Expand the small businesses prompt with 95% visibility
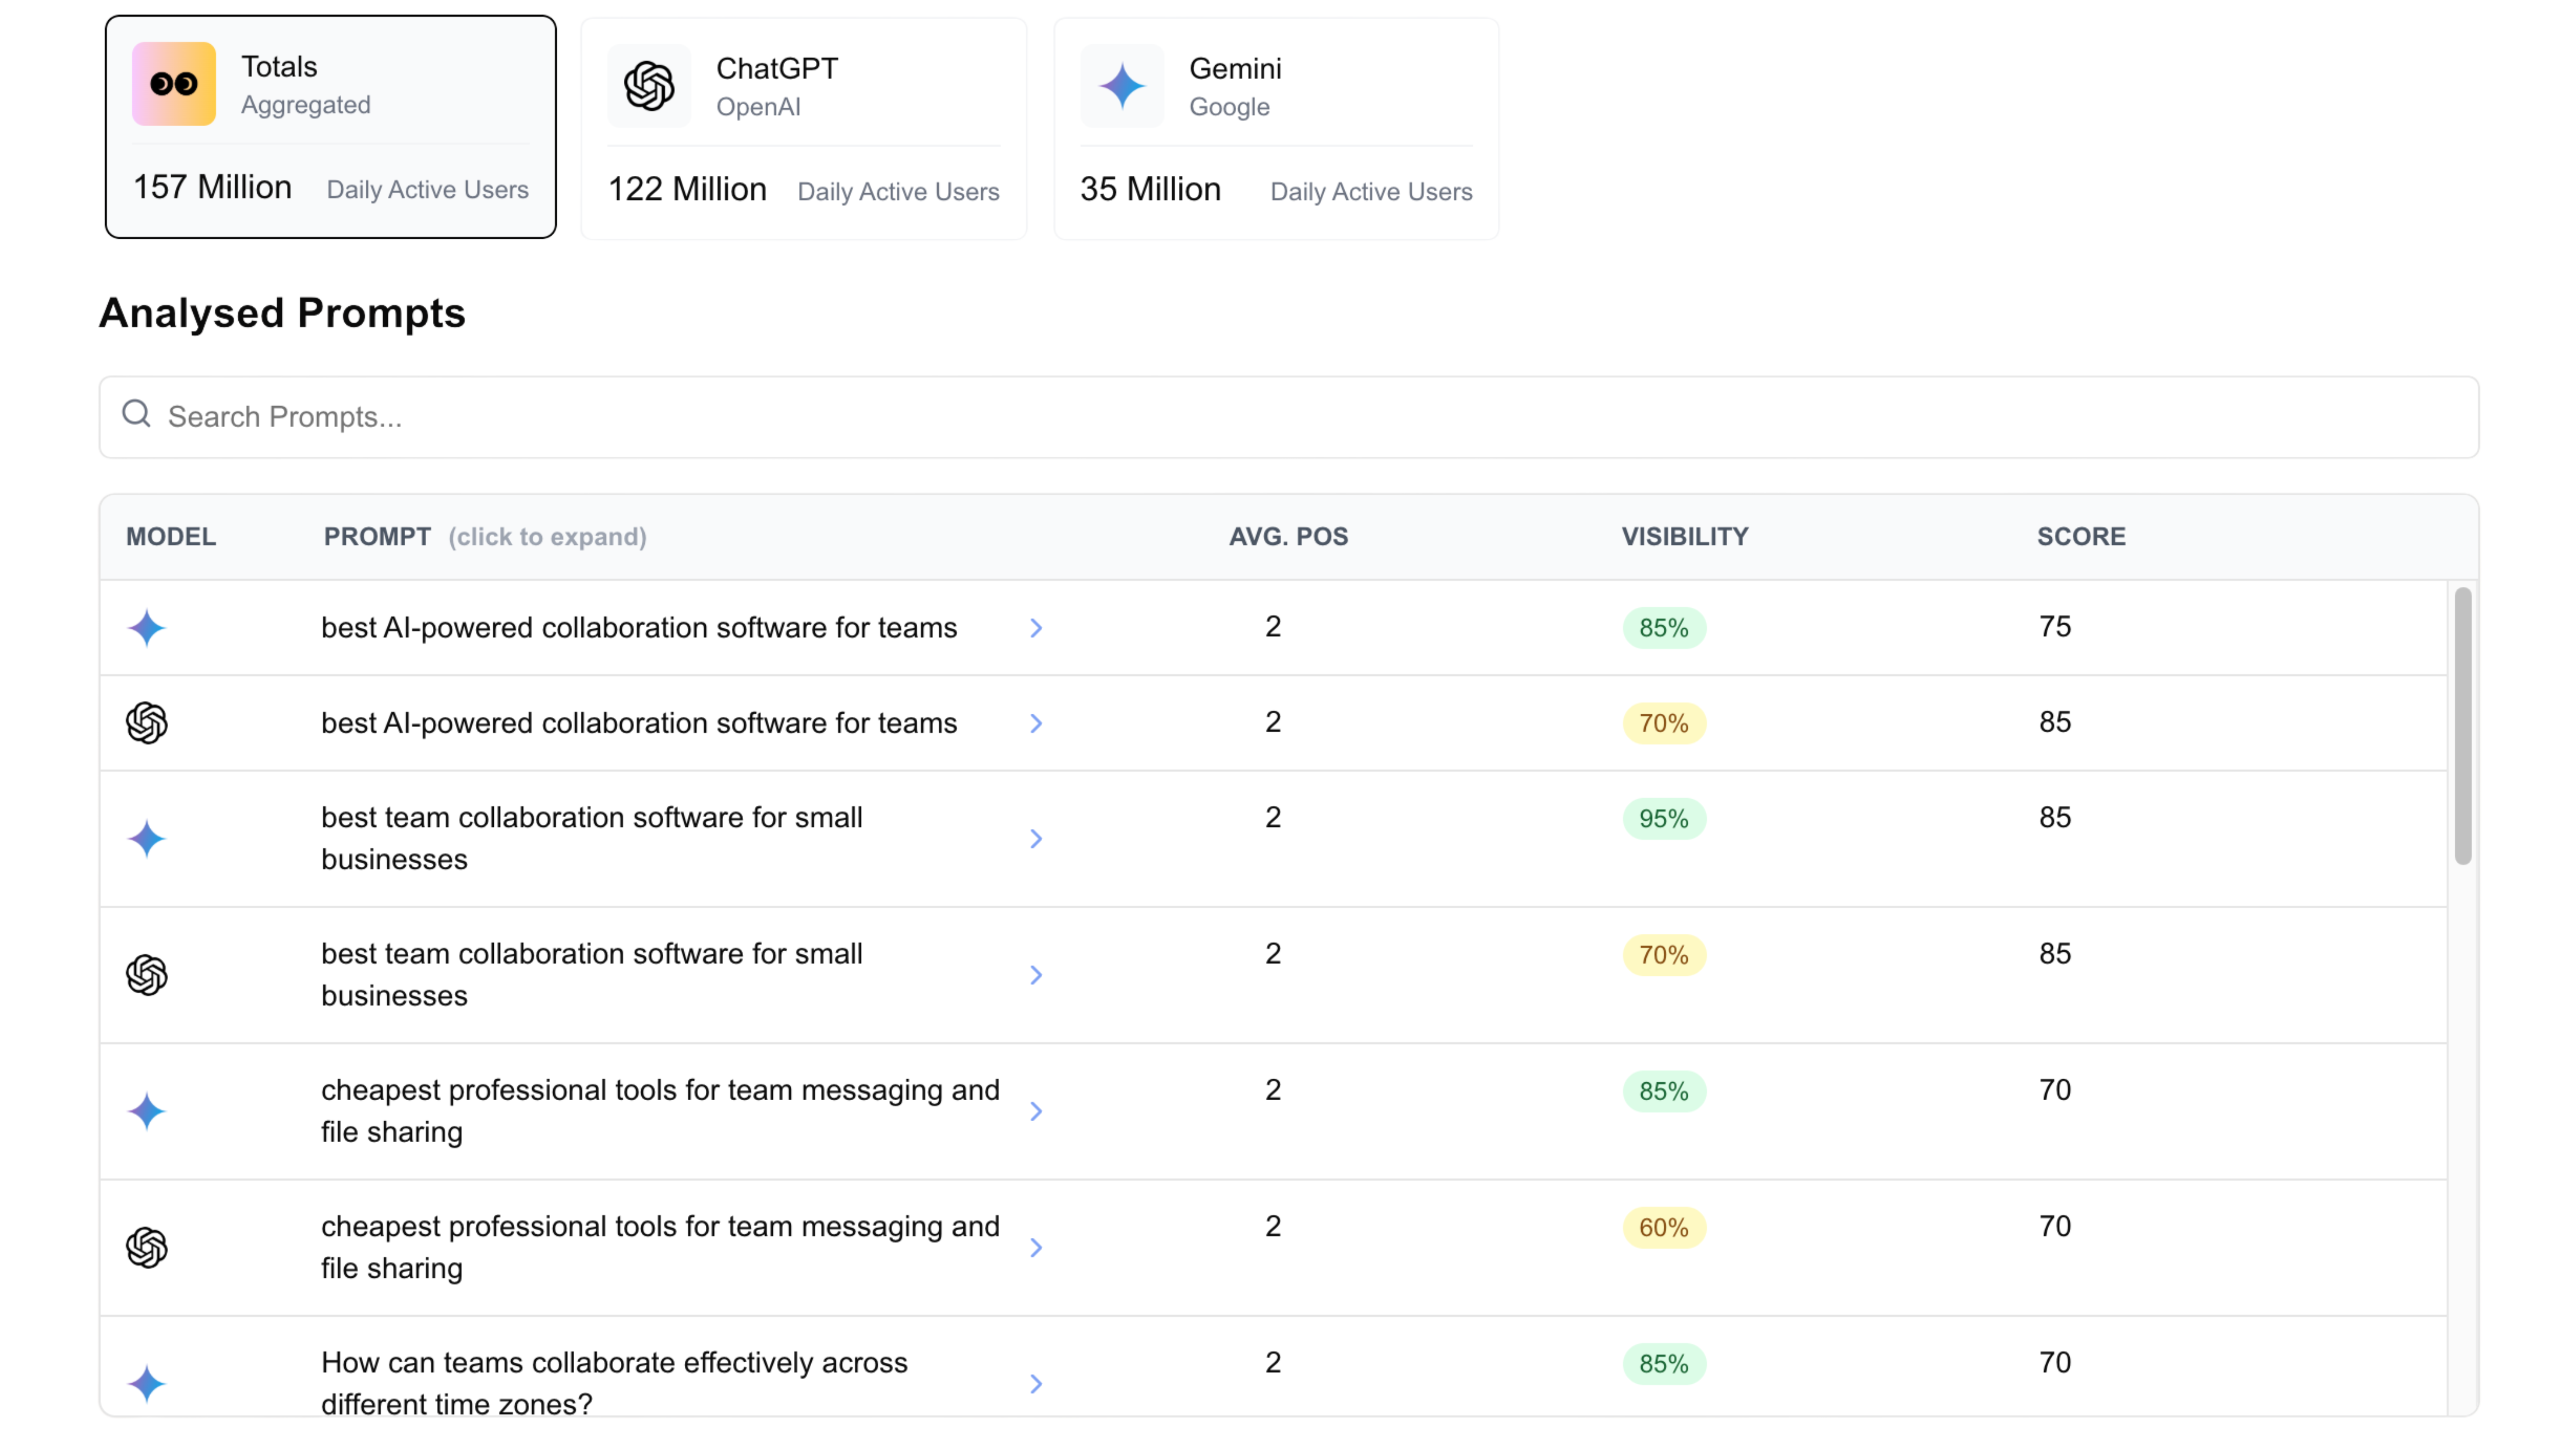The width and height of the screenshot is (2576, 1449). [x=1036, y=839]
